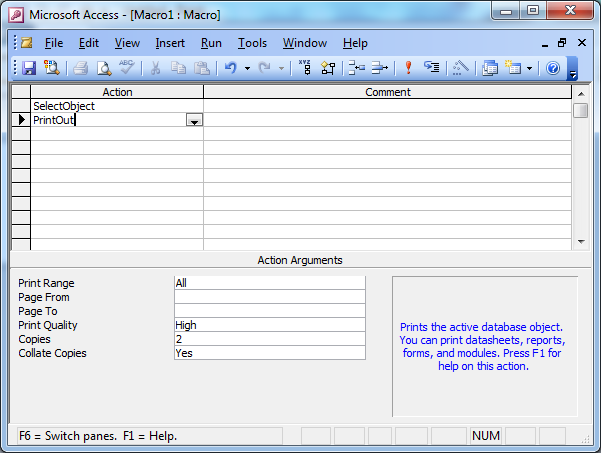Open the Redo history dropdown arrow
Screen dimensions: 601x453
(281, 69)
